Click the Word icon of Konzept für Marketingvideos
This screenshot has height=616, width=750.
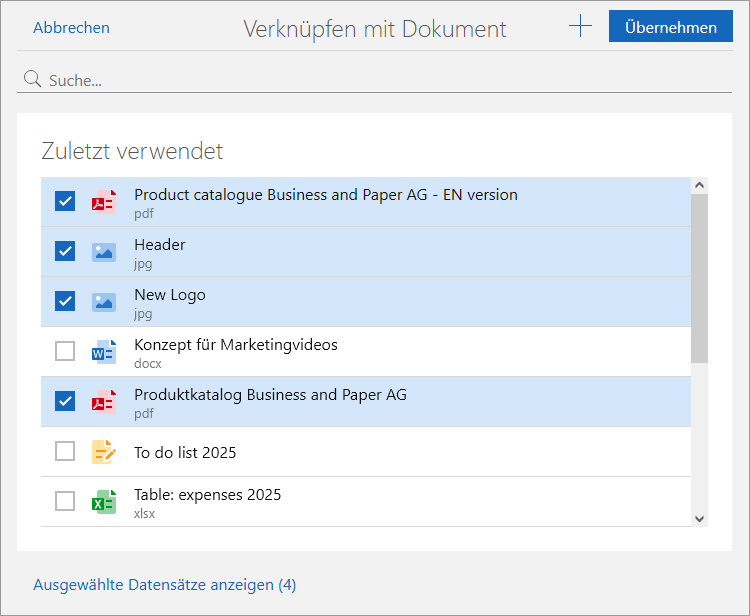(x=104, y=352)
